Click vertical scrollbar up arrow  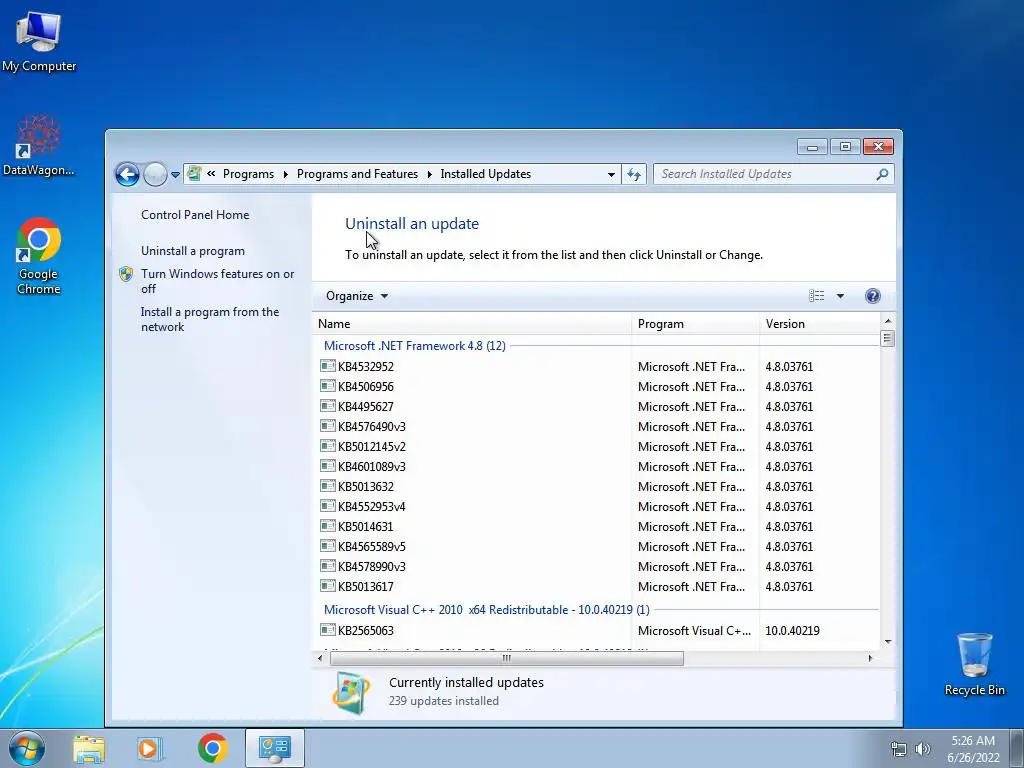pyautogui.click(x=888, y=321)
